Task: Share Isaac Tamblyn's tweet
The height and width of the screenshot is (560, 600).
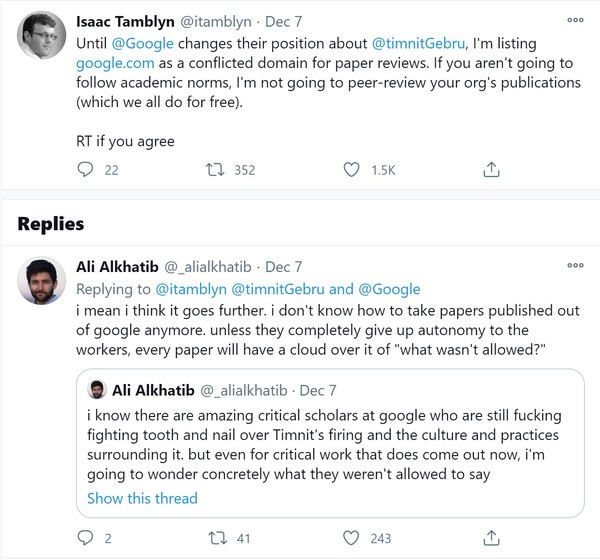Action: (x=491, y=170)
